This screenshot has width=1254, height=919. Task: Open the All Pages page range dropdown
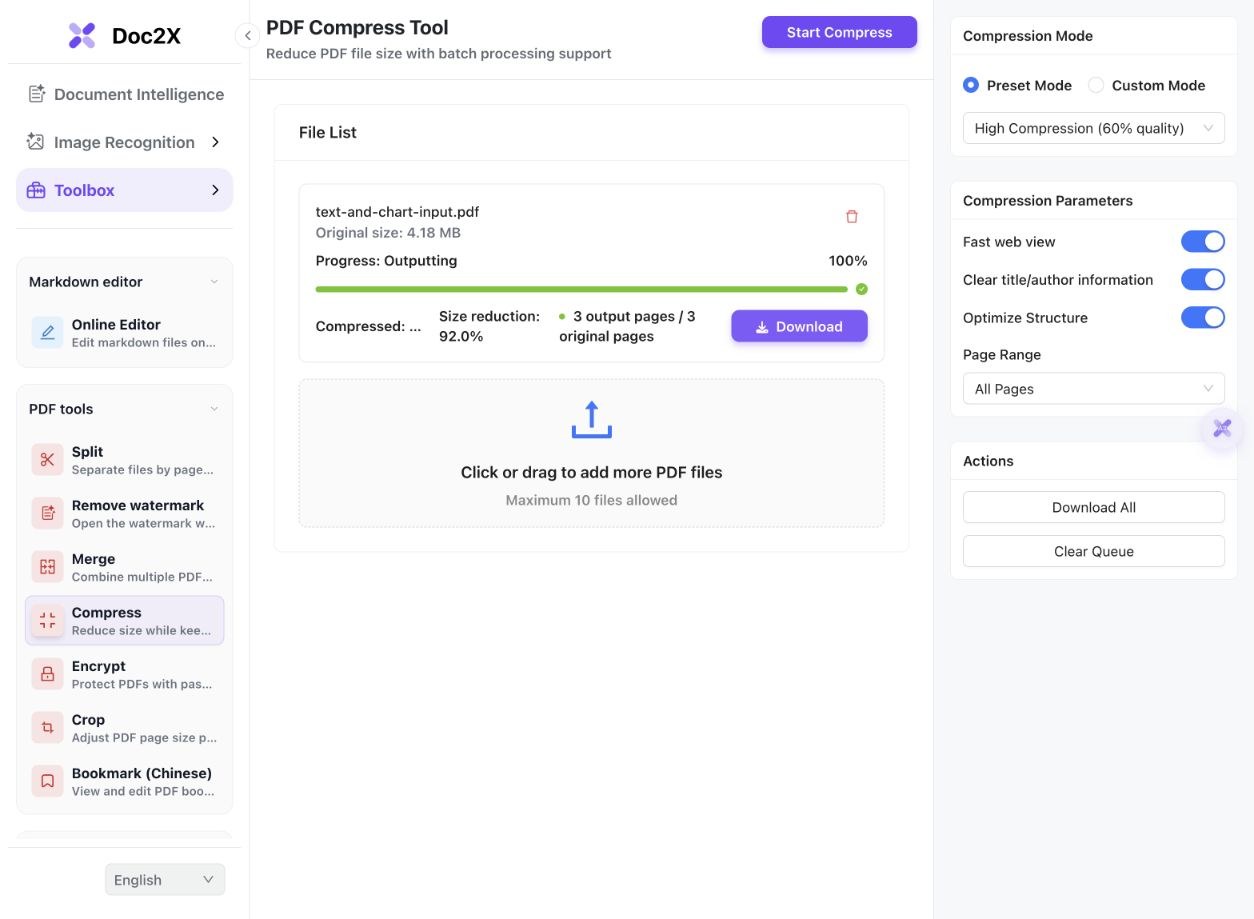[x=1094, y=389]
